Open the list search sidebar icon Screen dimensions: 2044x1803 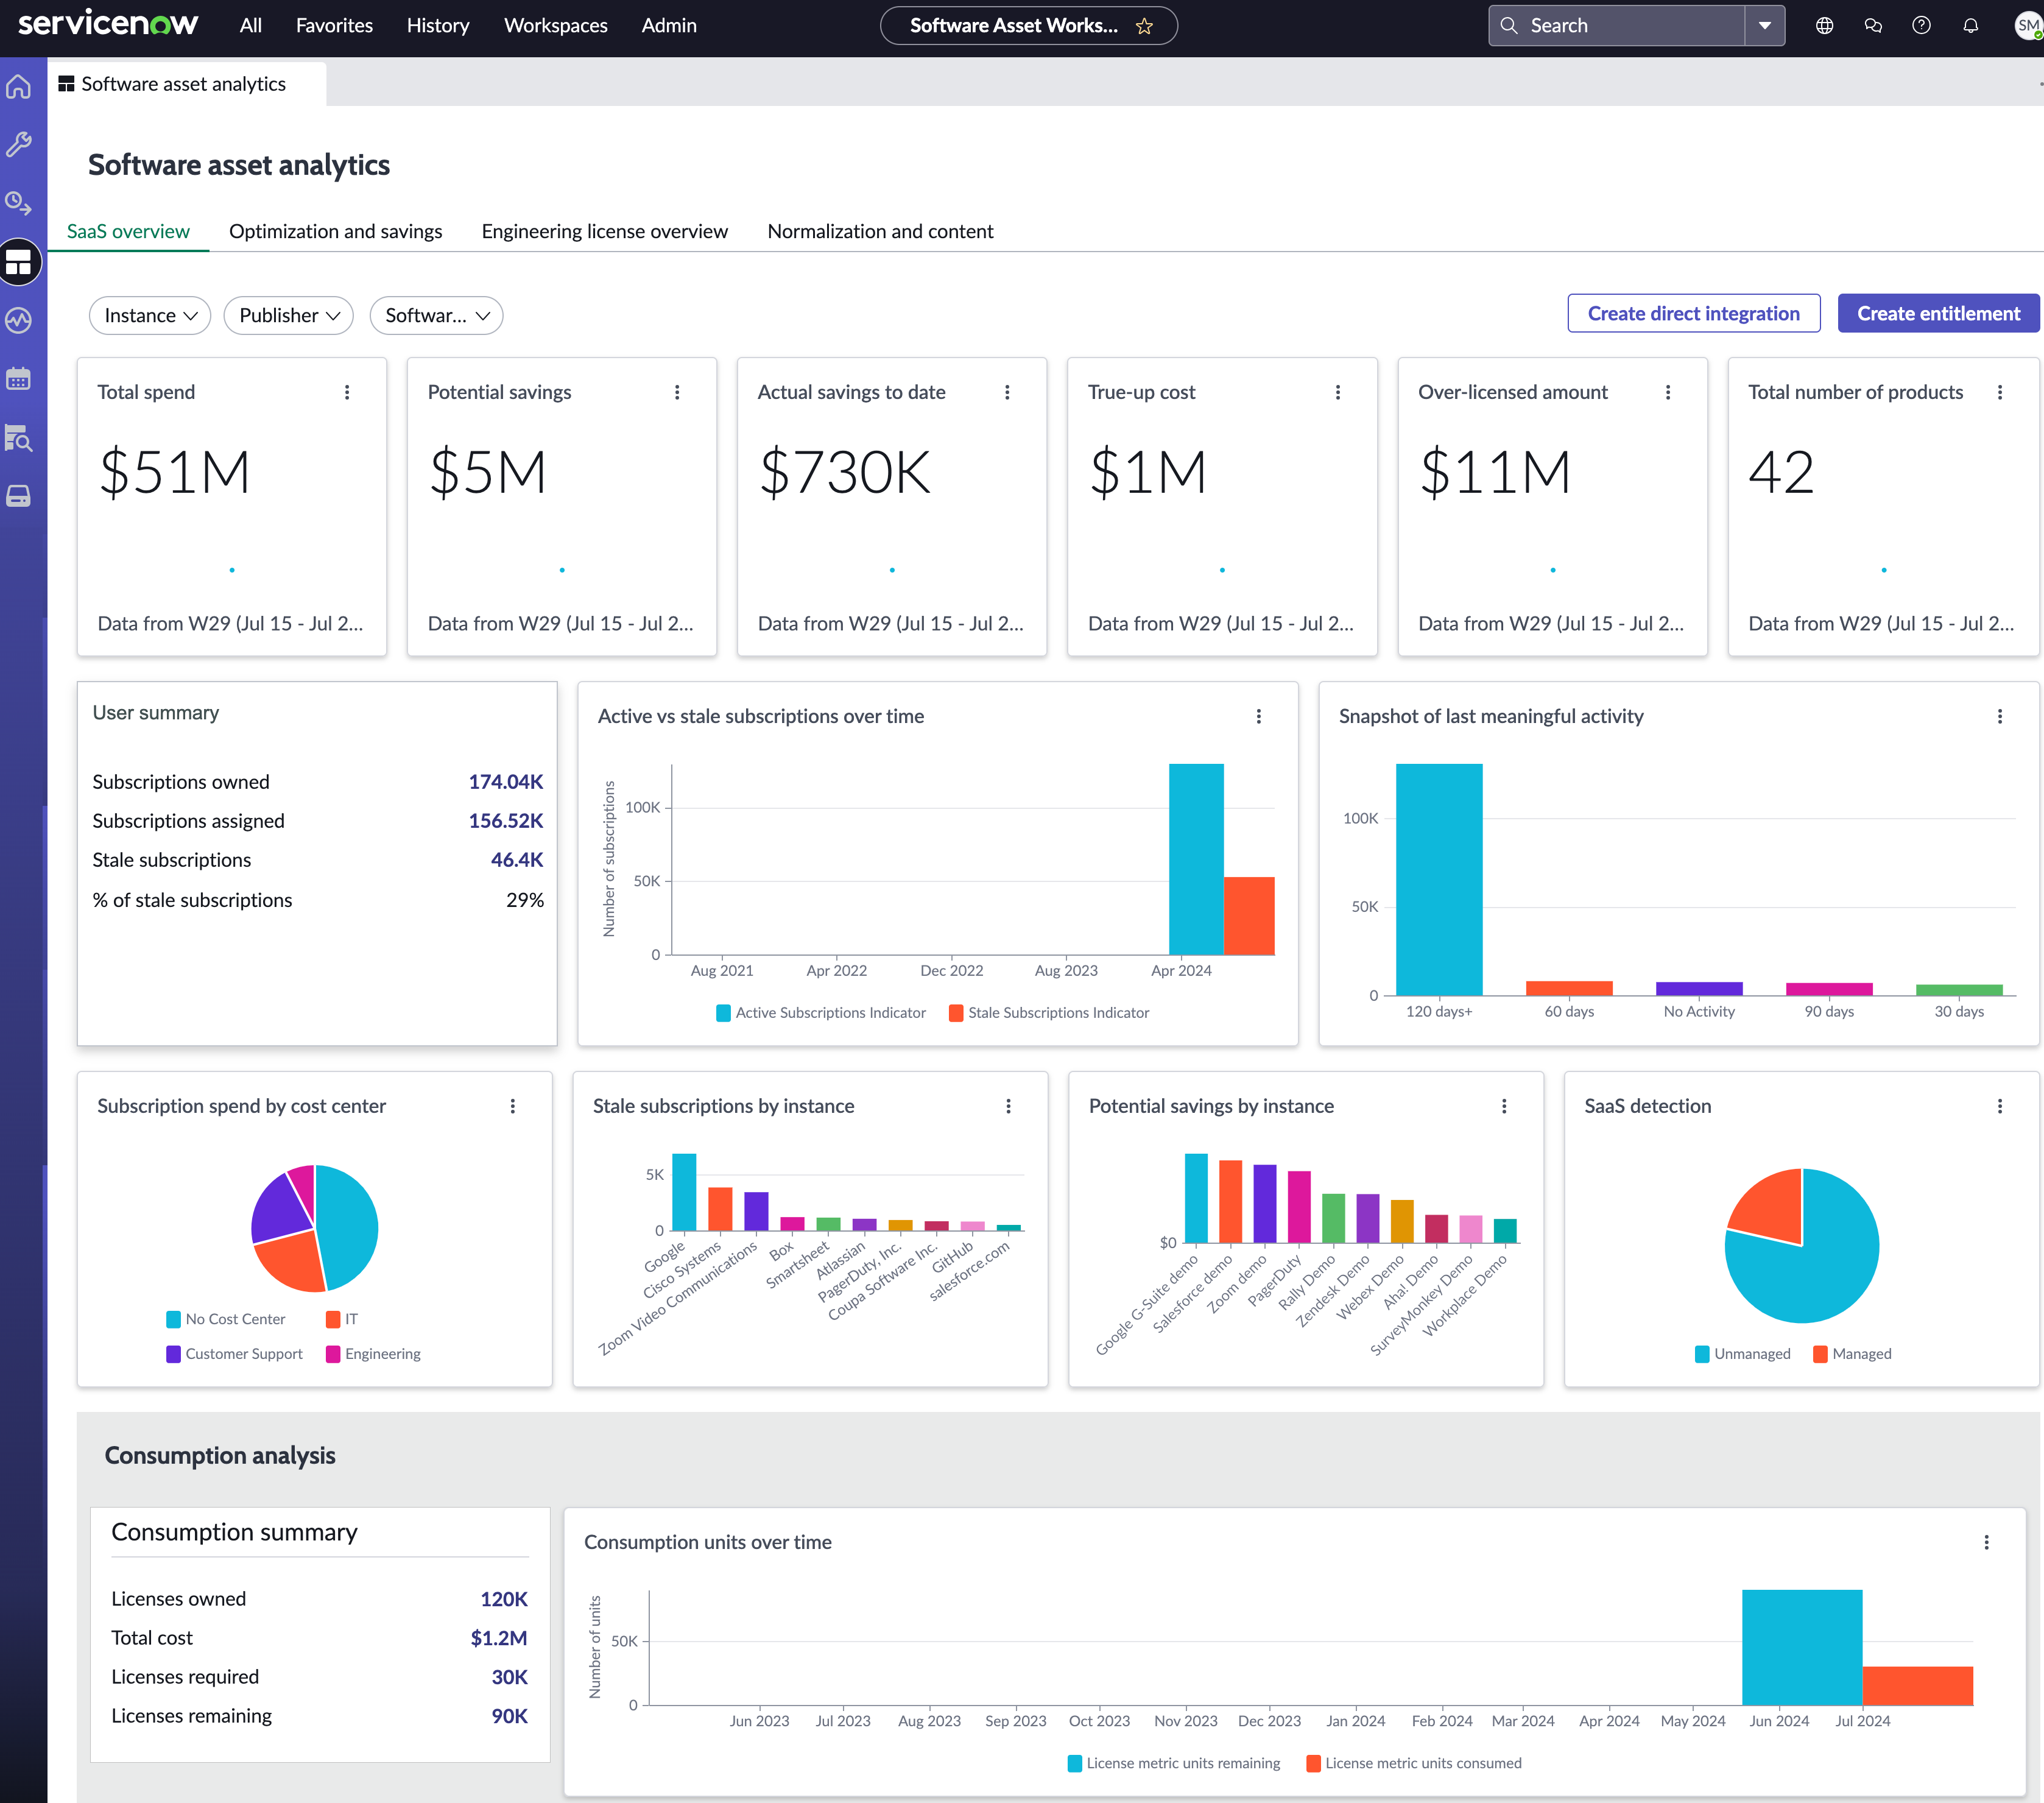tap(19, 437)
